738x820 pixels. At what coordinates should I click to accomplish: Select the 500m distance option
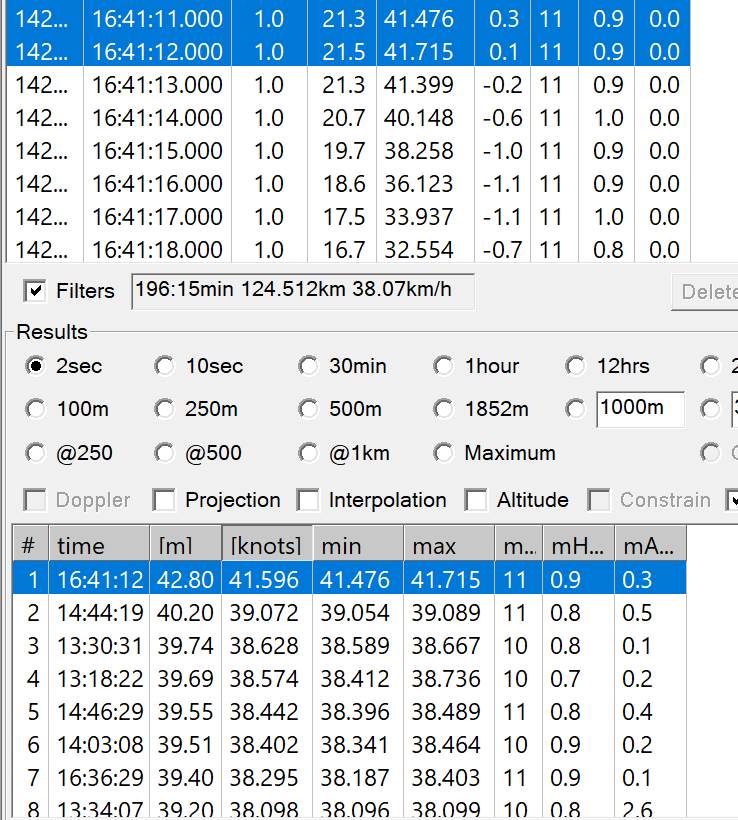tap(308, 409)
